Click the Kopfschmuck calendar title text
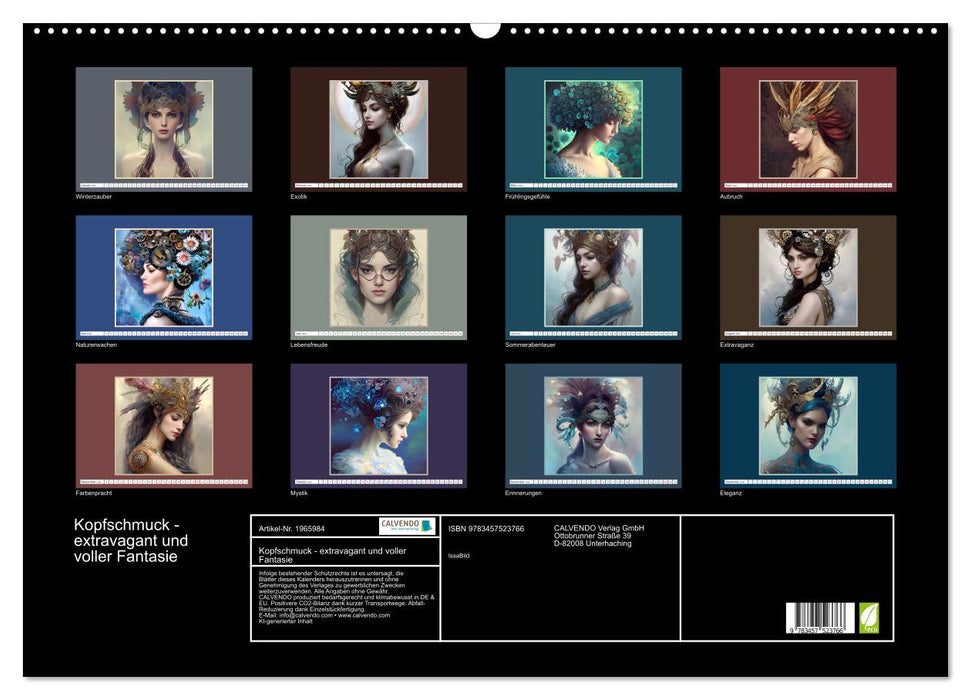971x700 pixels. (132, 536)
